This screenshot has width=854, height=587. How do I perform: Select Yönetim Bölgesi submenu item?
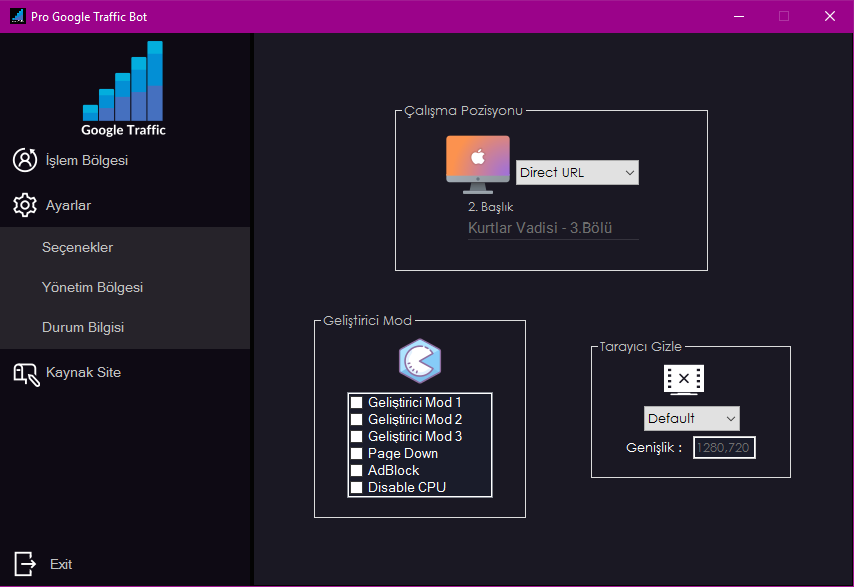pyautogui.click(x=93, y=287)
